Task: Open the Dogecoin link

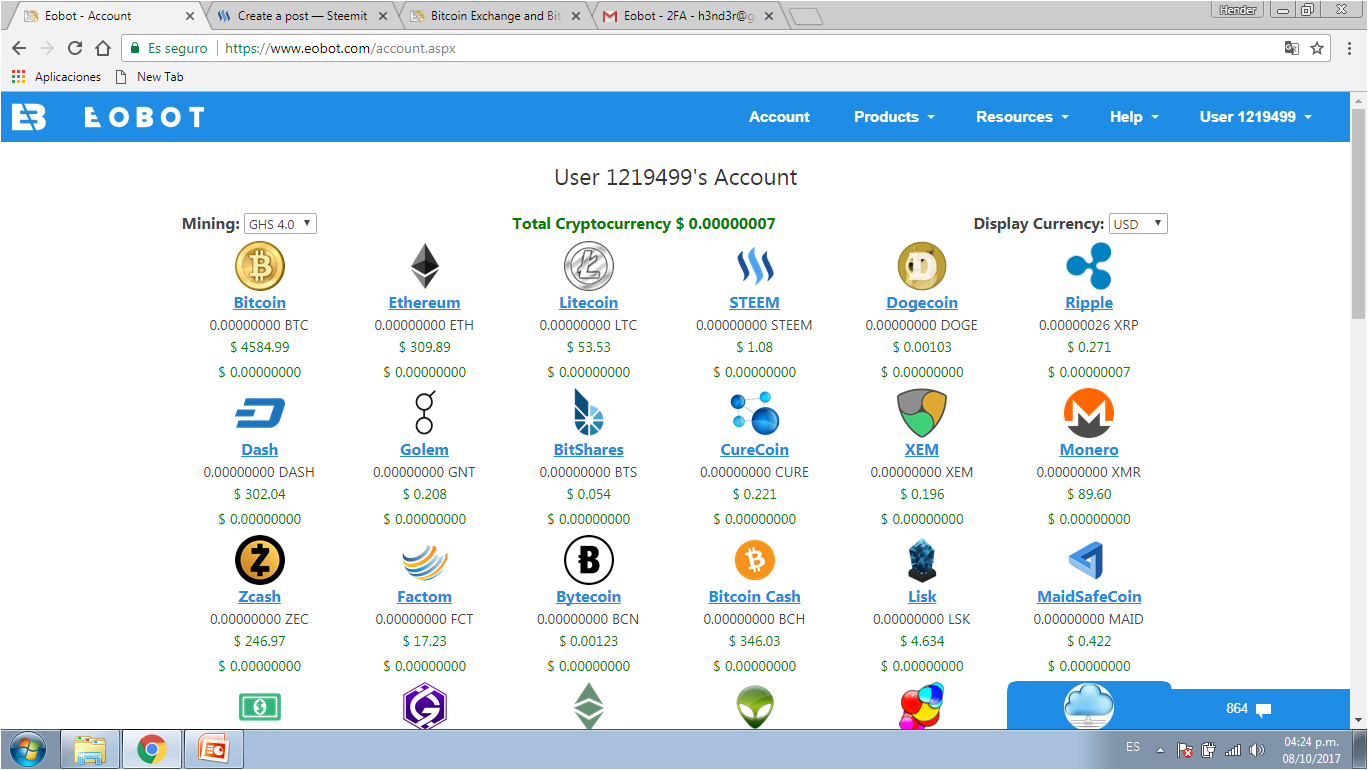Action: click(922, 303)
